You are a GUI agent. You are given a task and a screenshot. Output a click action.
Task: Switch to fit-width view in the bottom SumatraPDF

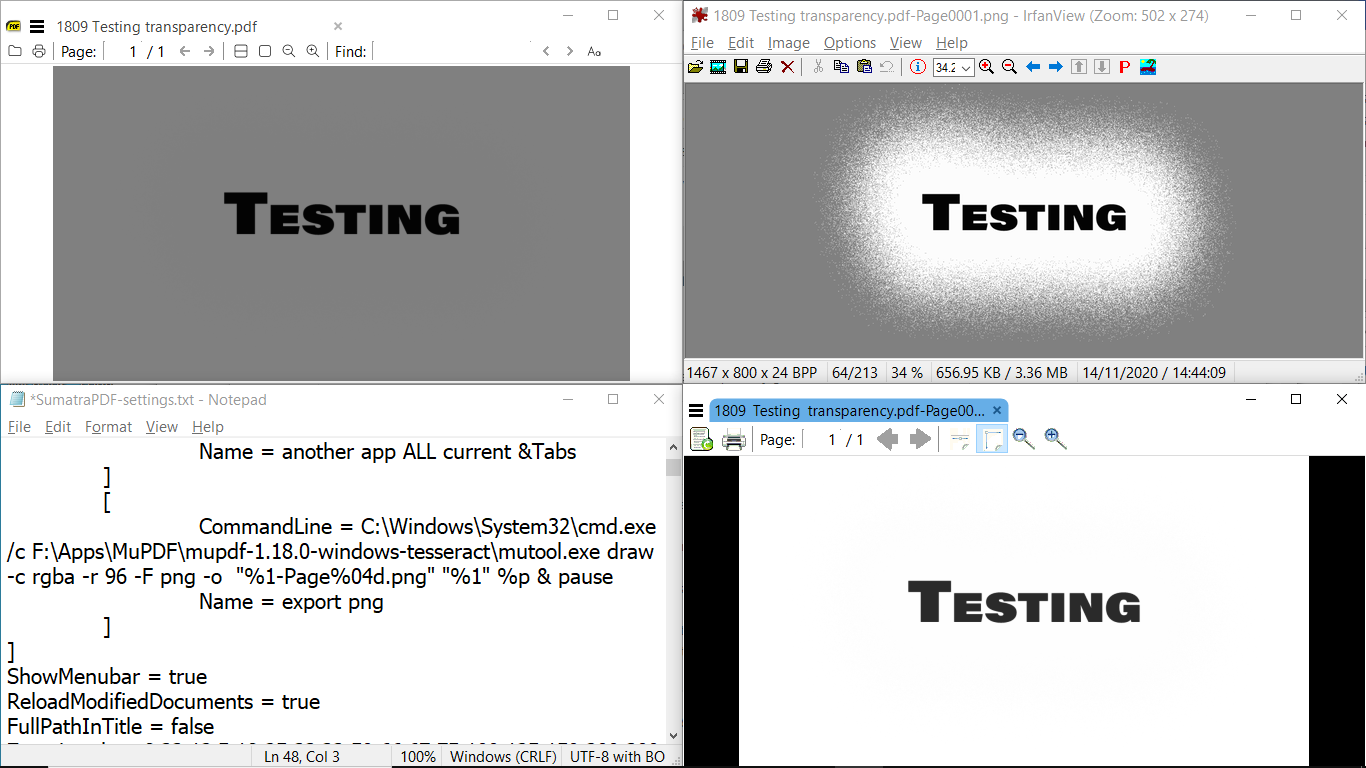(959, 439)
